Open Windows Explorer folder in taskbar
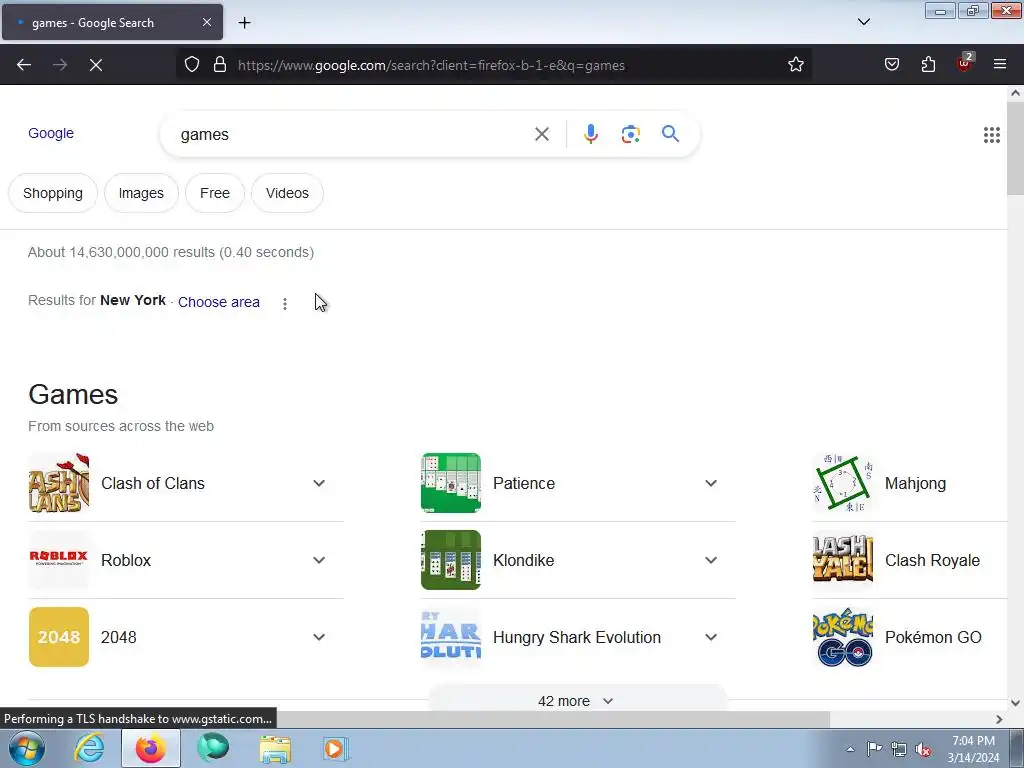The height and width of the screenshot is (768, 1024). 275,748
